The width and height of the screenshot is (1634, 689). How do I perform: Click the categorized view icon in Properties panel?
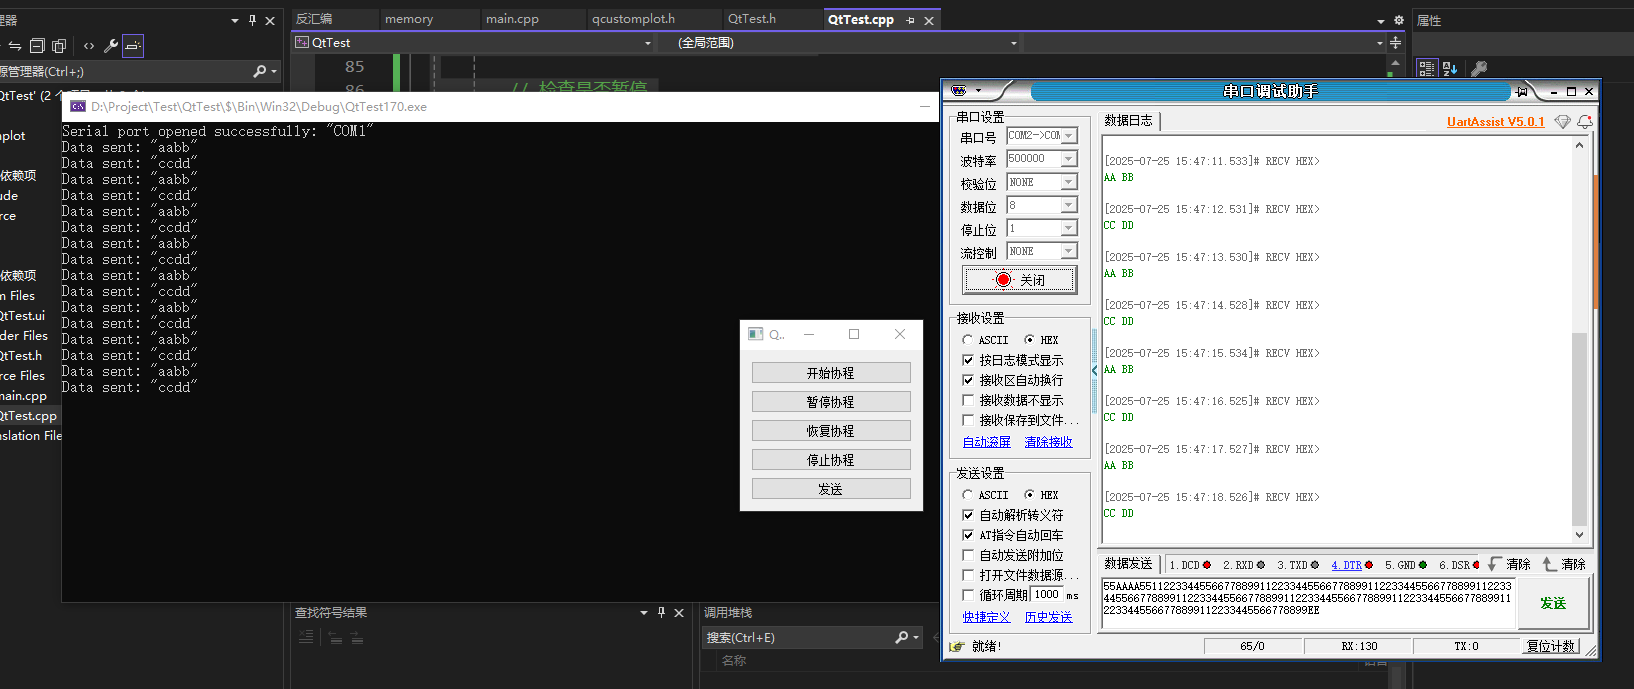(x=1426, y=68)
